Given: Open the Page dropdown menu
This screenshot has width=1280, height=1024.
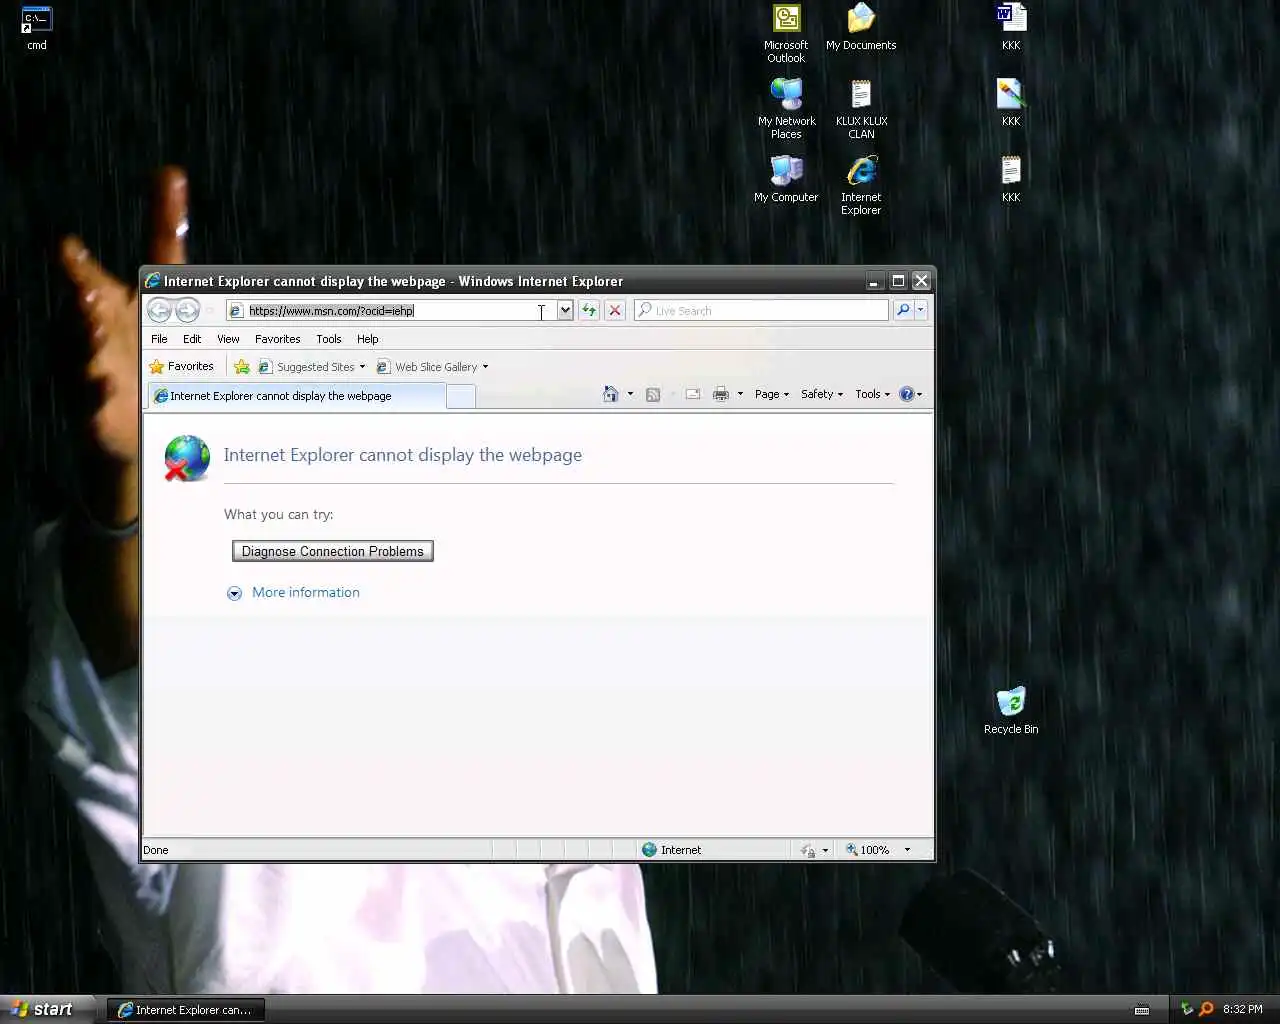Looking at the screenshot, I should pos(772,394).
